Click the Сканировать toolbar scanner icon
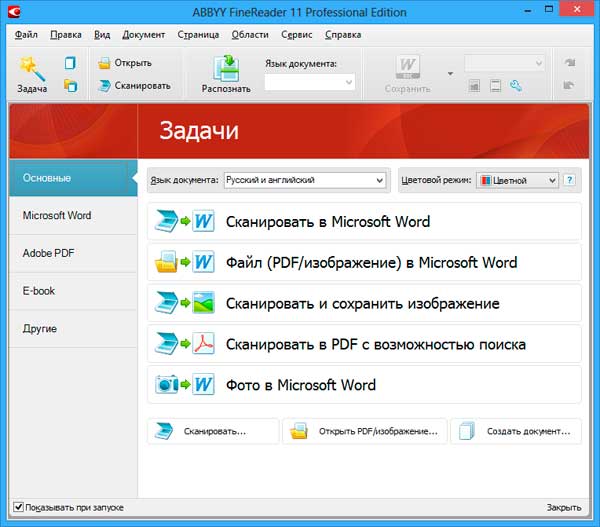Image resolution: width=600 pixels, height=527 pixels. pyautogui.click(x=105, y=86)
